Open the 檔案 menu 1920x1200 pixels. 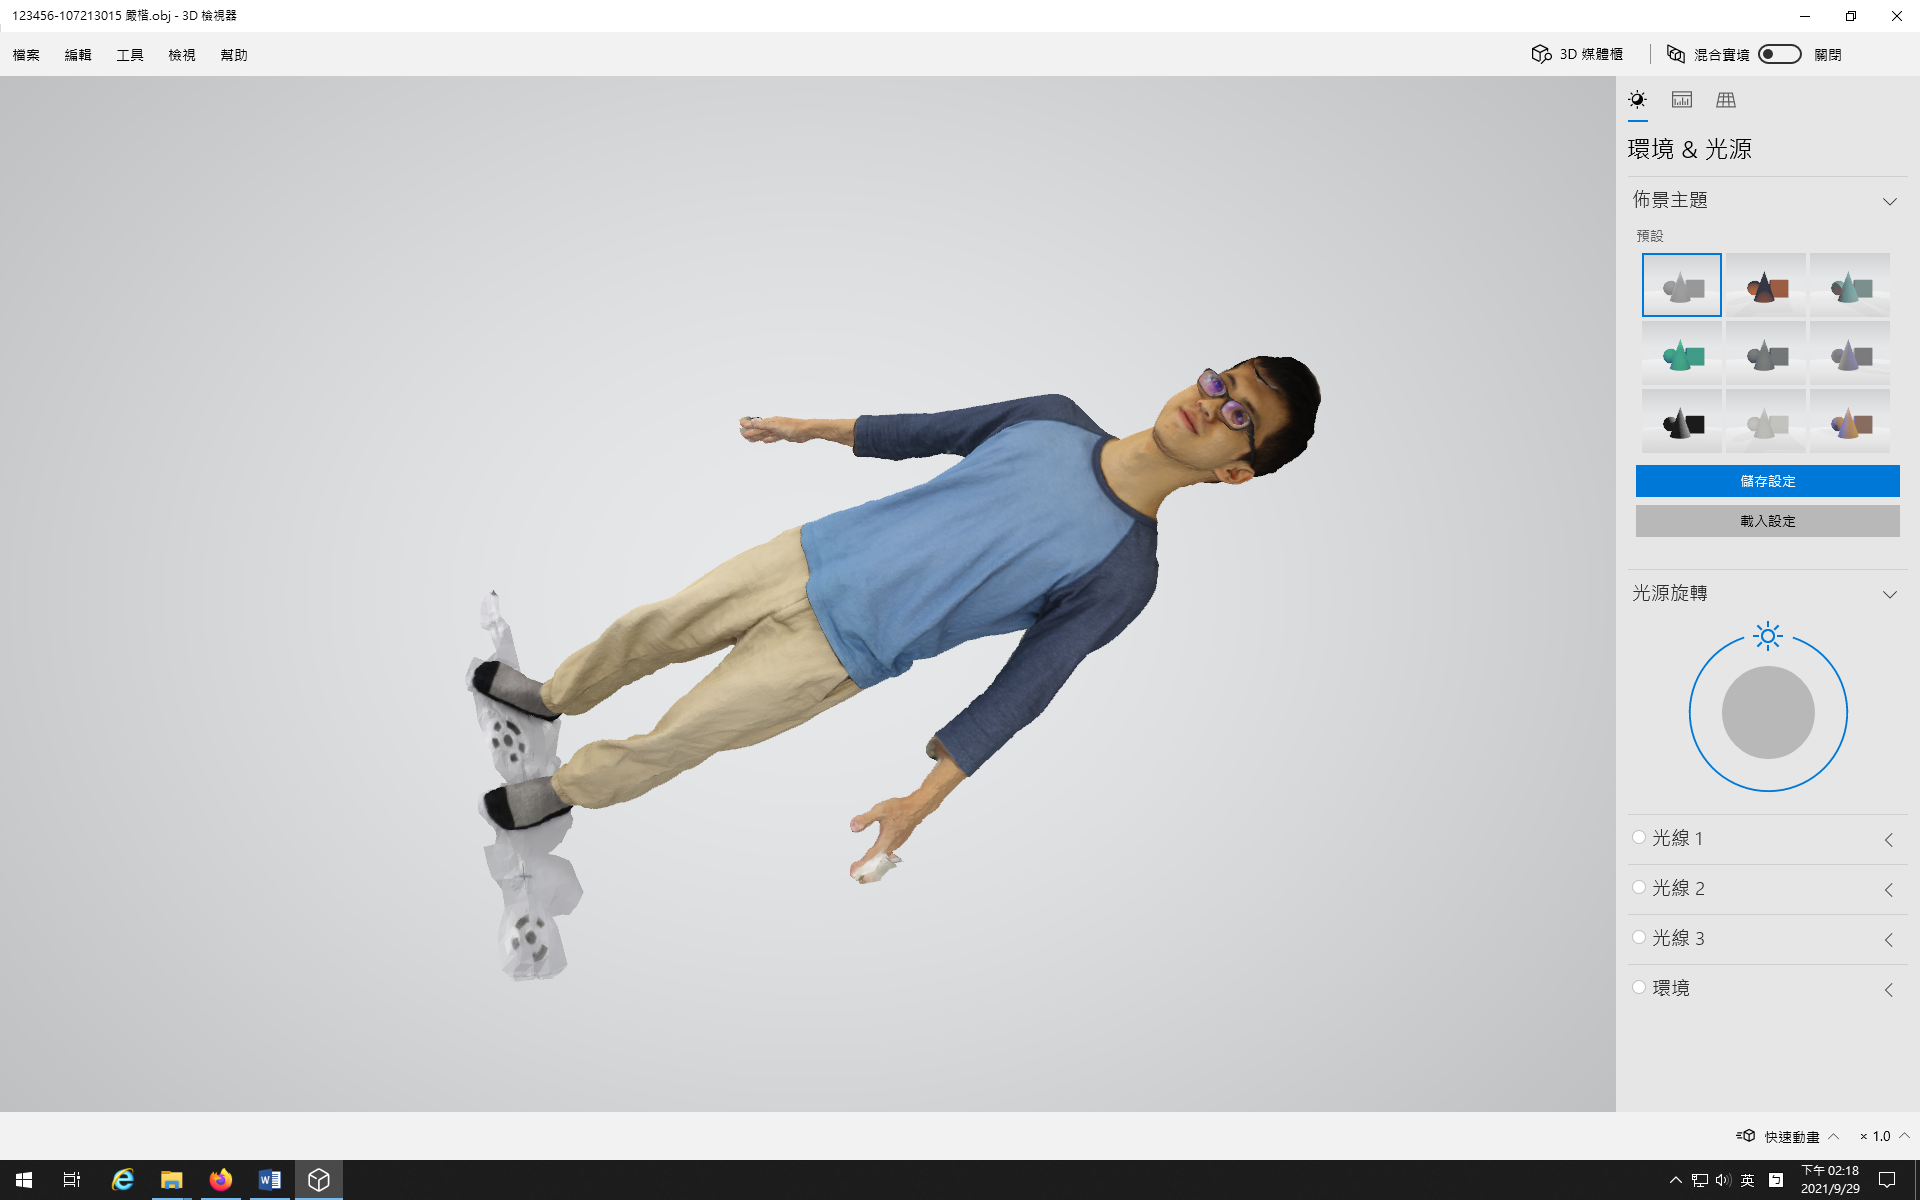click(26, 55)
